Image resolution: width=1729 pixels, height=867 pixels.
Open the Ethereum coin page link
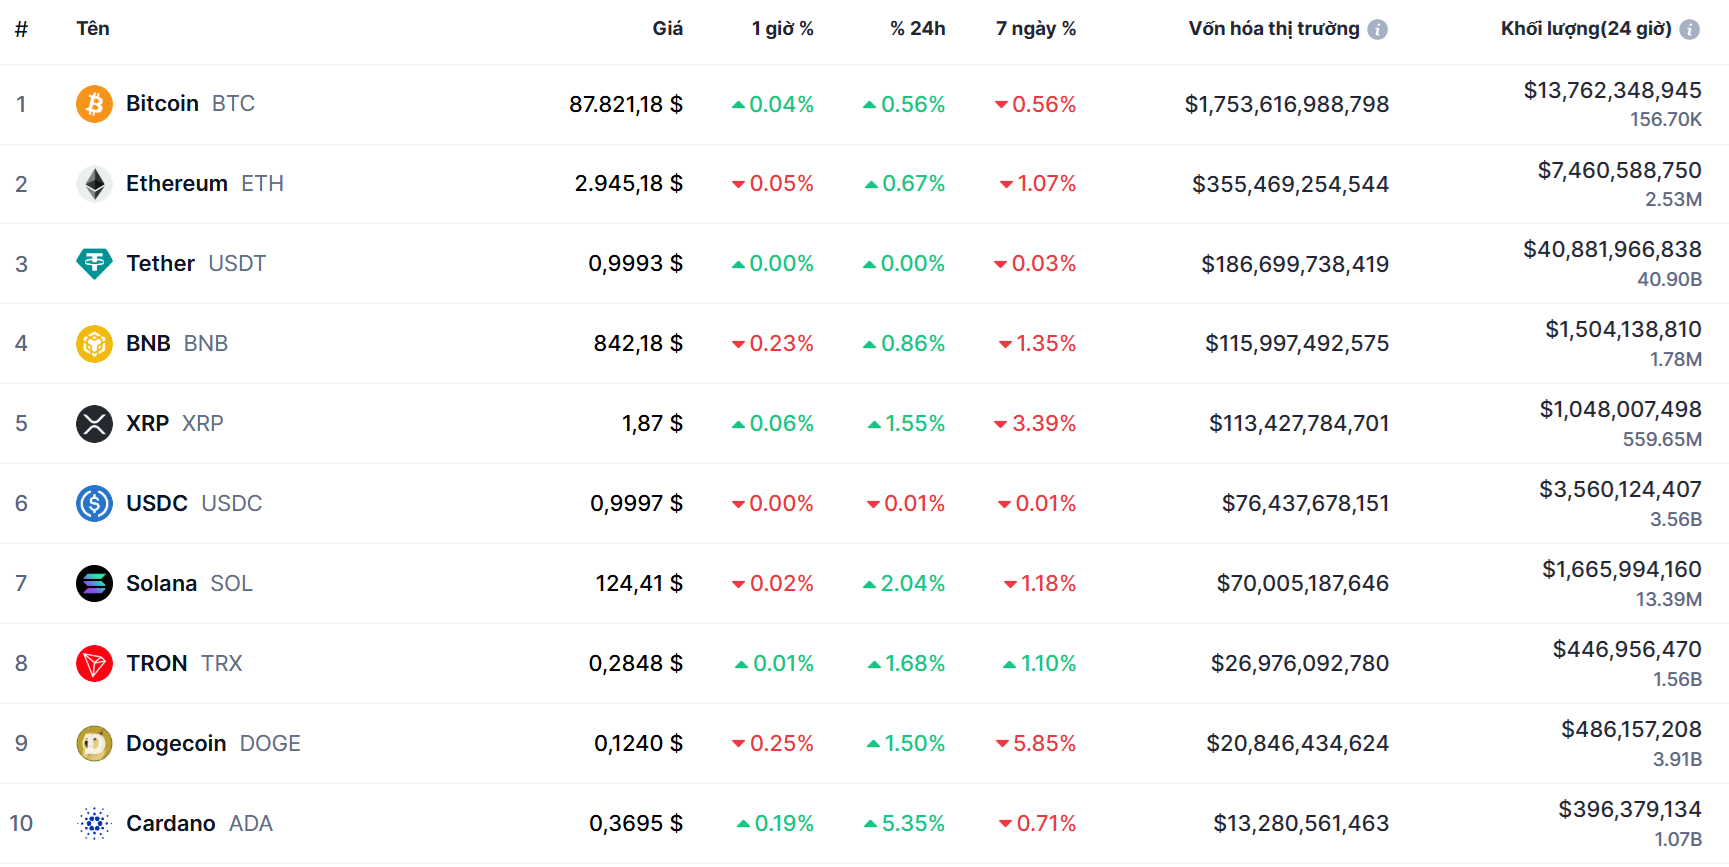(x=205, y=184)
